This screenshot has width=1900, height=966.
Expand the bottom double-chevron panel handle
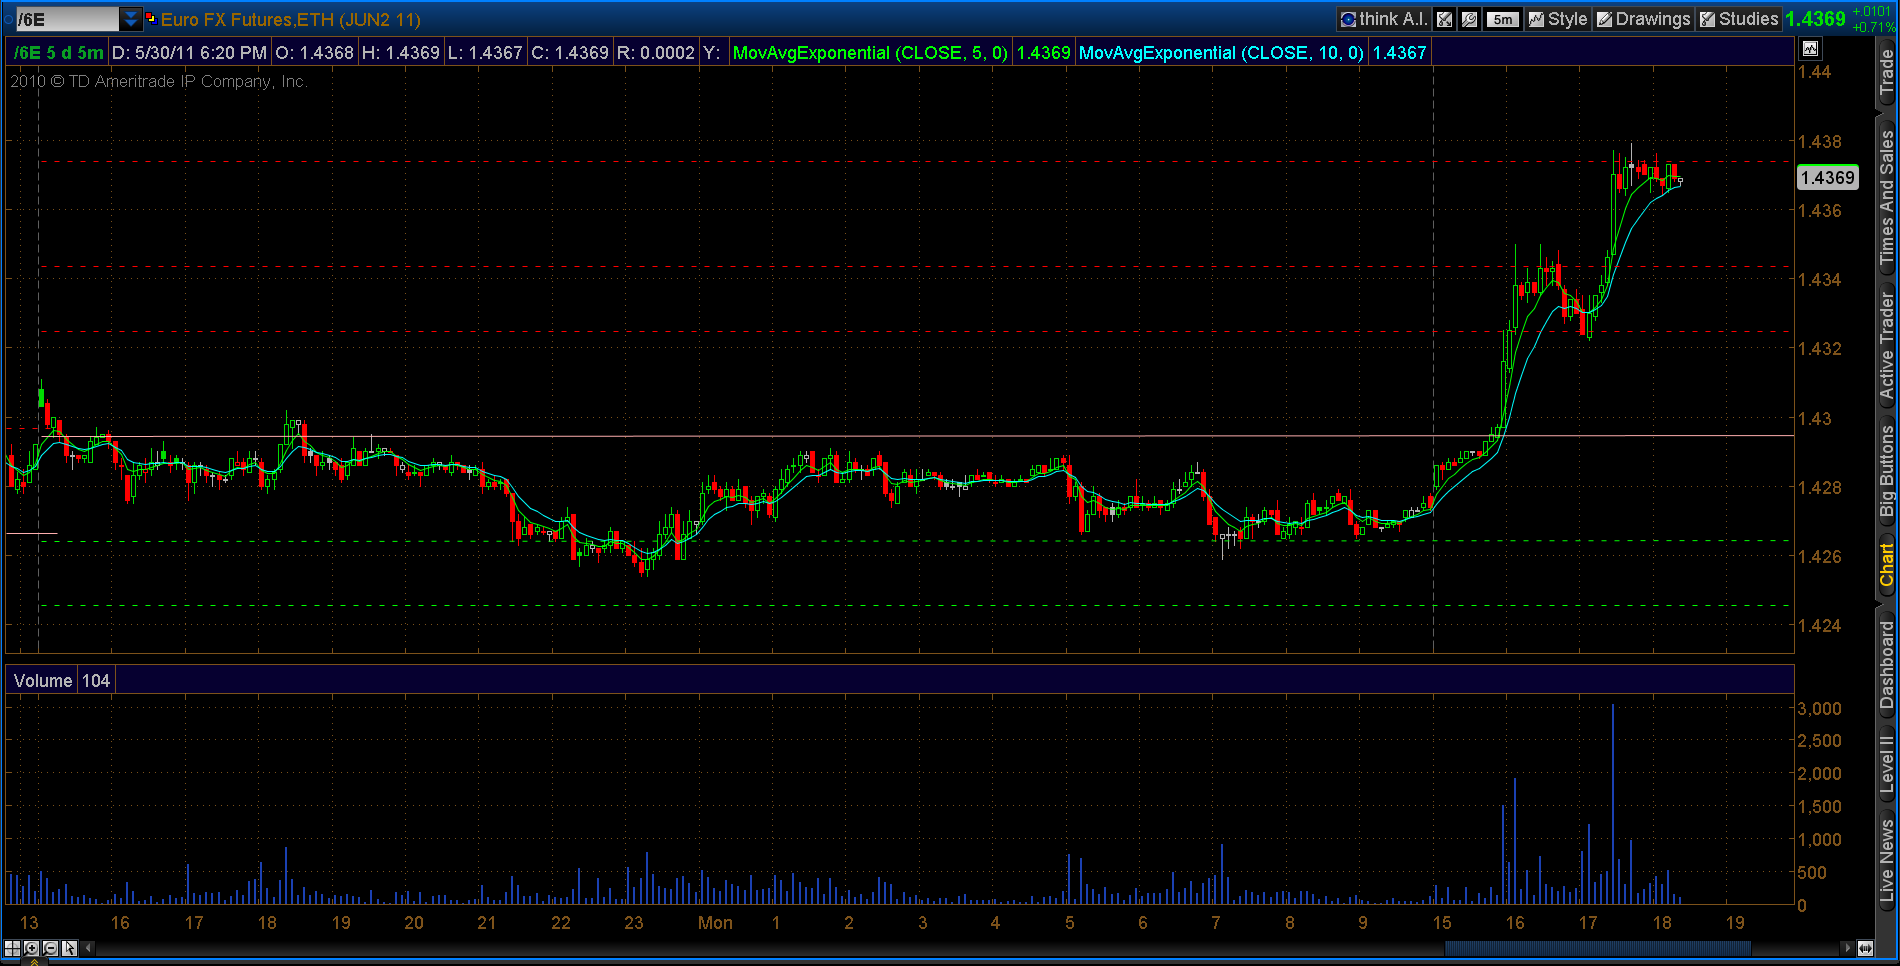(x=34, y=962)
